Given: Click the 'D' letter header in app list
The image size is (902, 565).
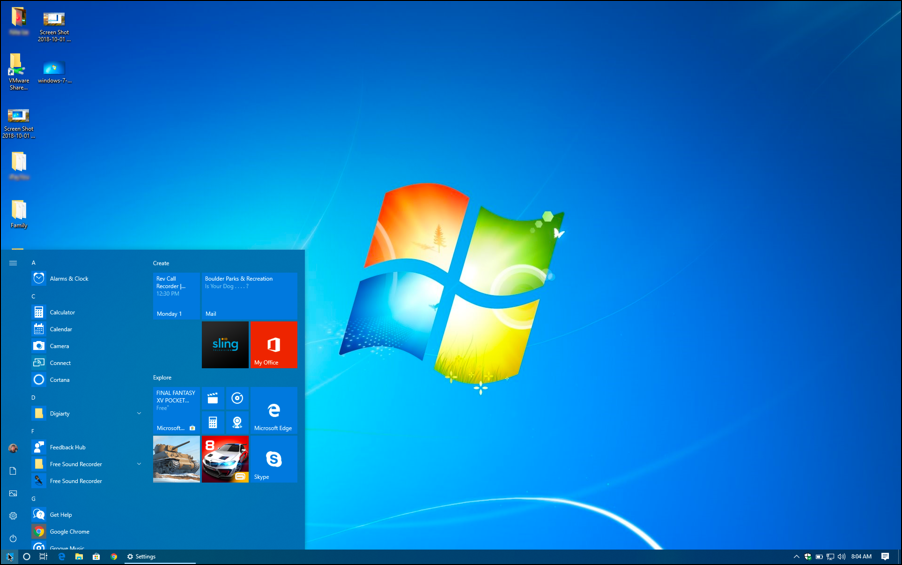Looking at the screenshot, I should tap(33, 398).
